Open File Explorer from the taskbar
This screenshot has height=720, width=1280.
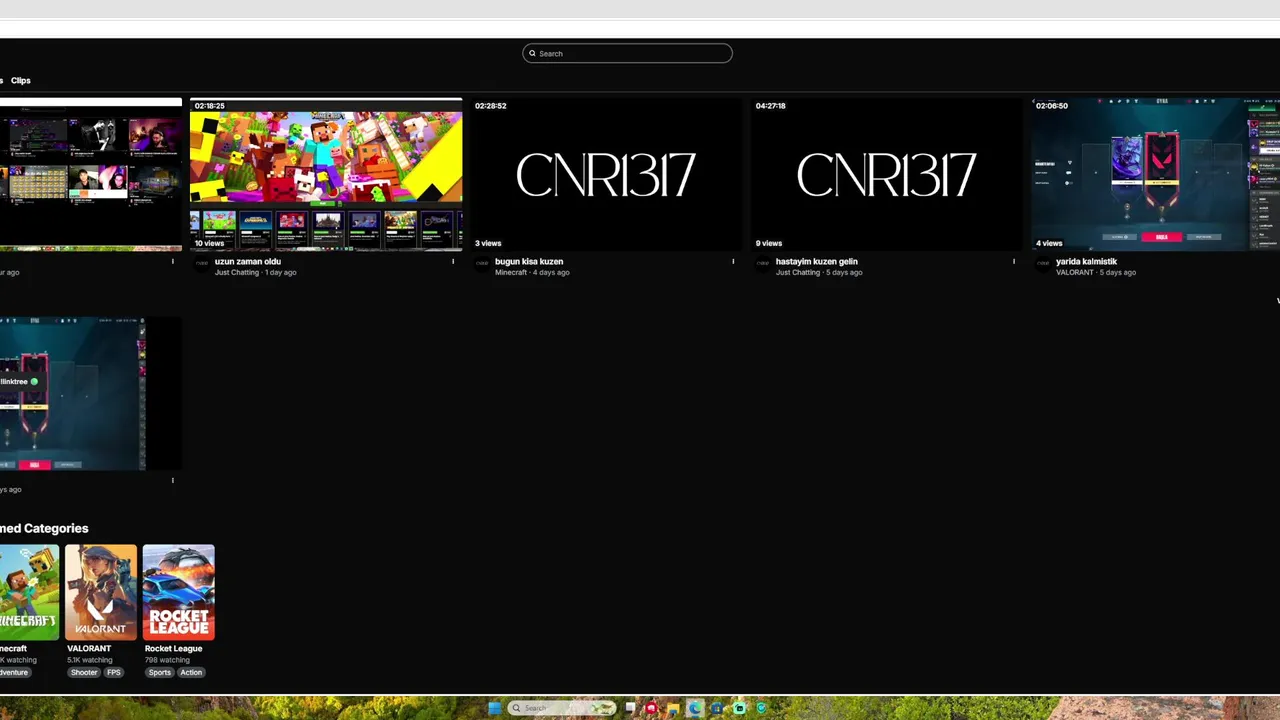click(x=673, y=708)
